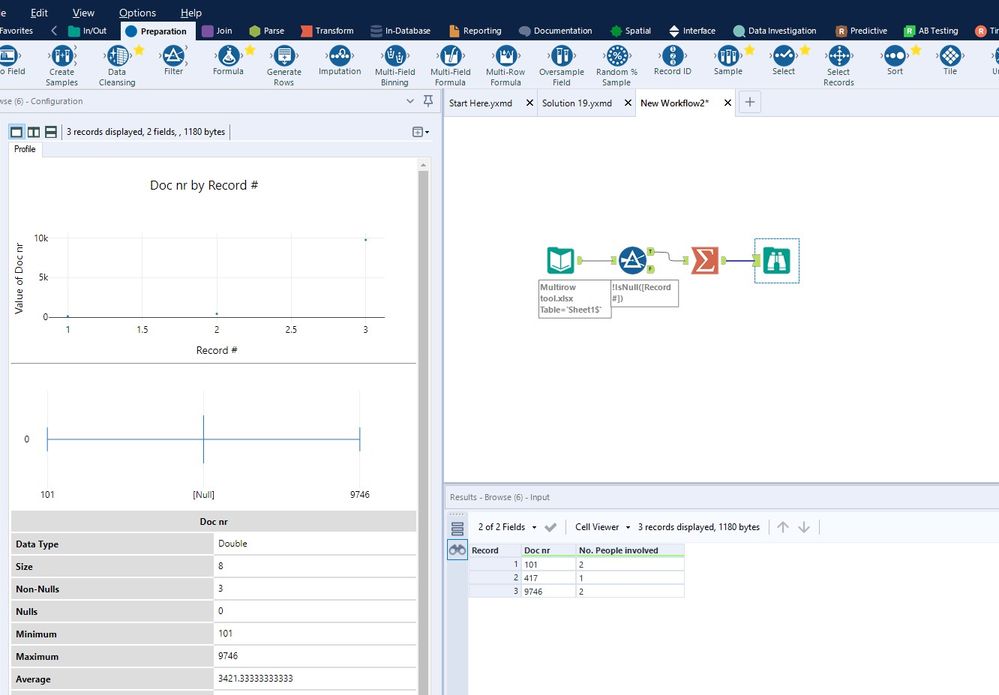Select the Multi-Field Binning tool
This screenshot has width=999, height=695.
(395, 66)
